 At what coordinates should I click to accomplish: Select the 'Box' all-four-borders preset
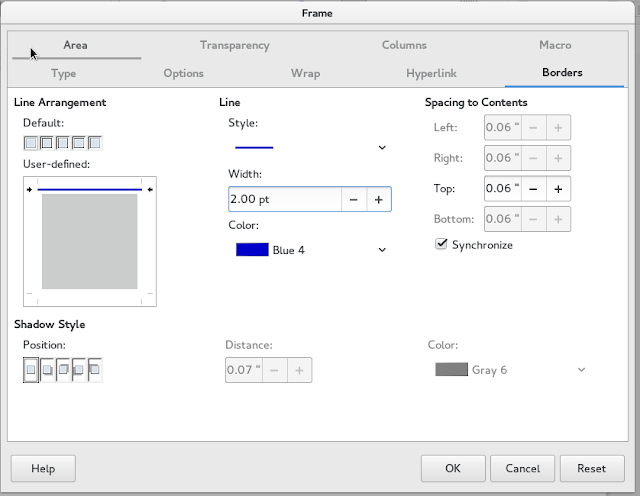[47, 143]
